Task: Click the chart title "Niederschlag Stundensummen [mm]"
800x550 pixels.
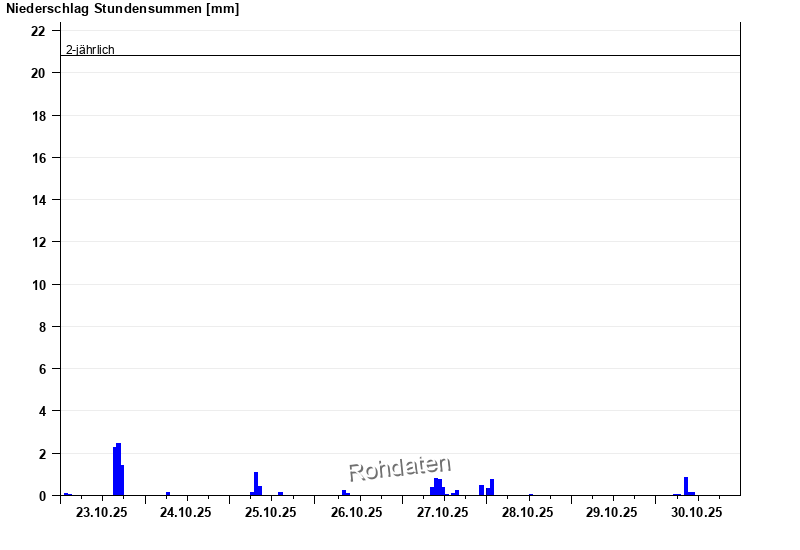Action: pos(123,9)
